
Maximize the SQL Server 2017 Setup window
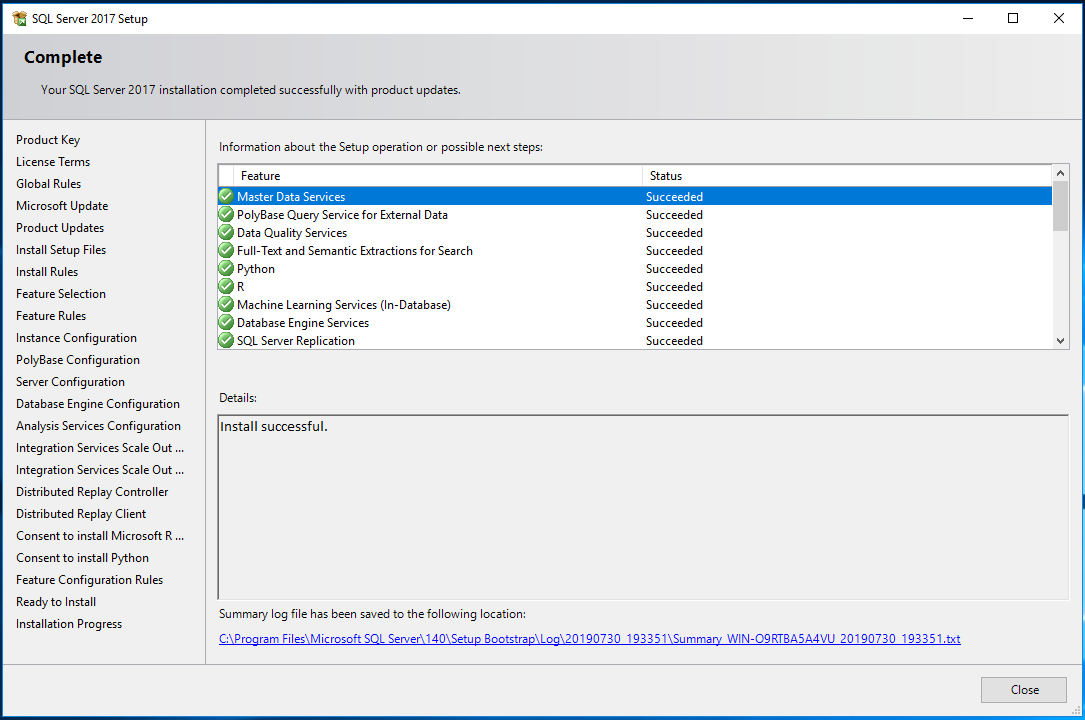pyautogui.click(x=1013, y=18)
